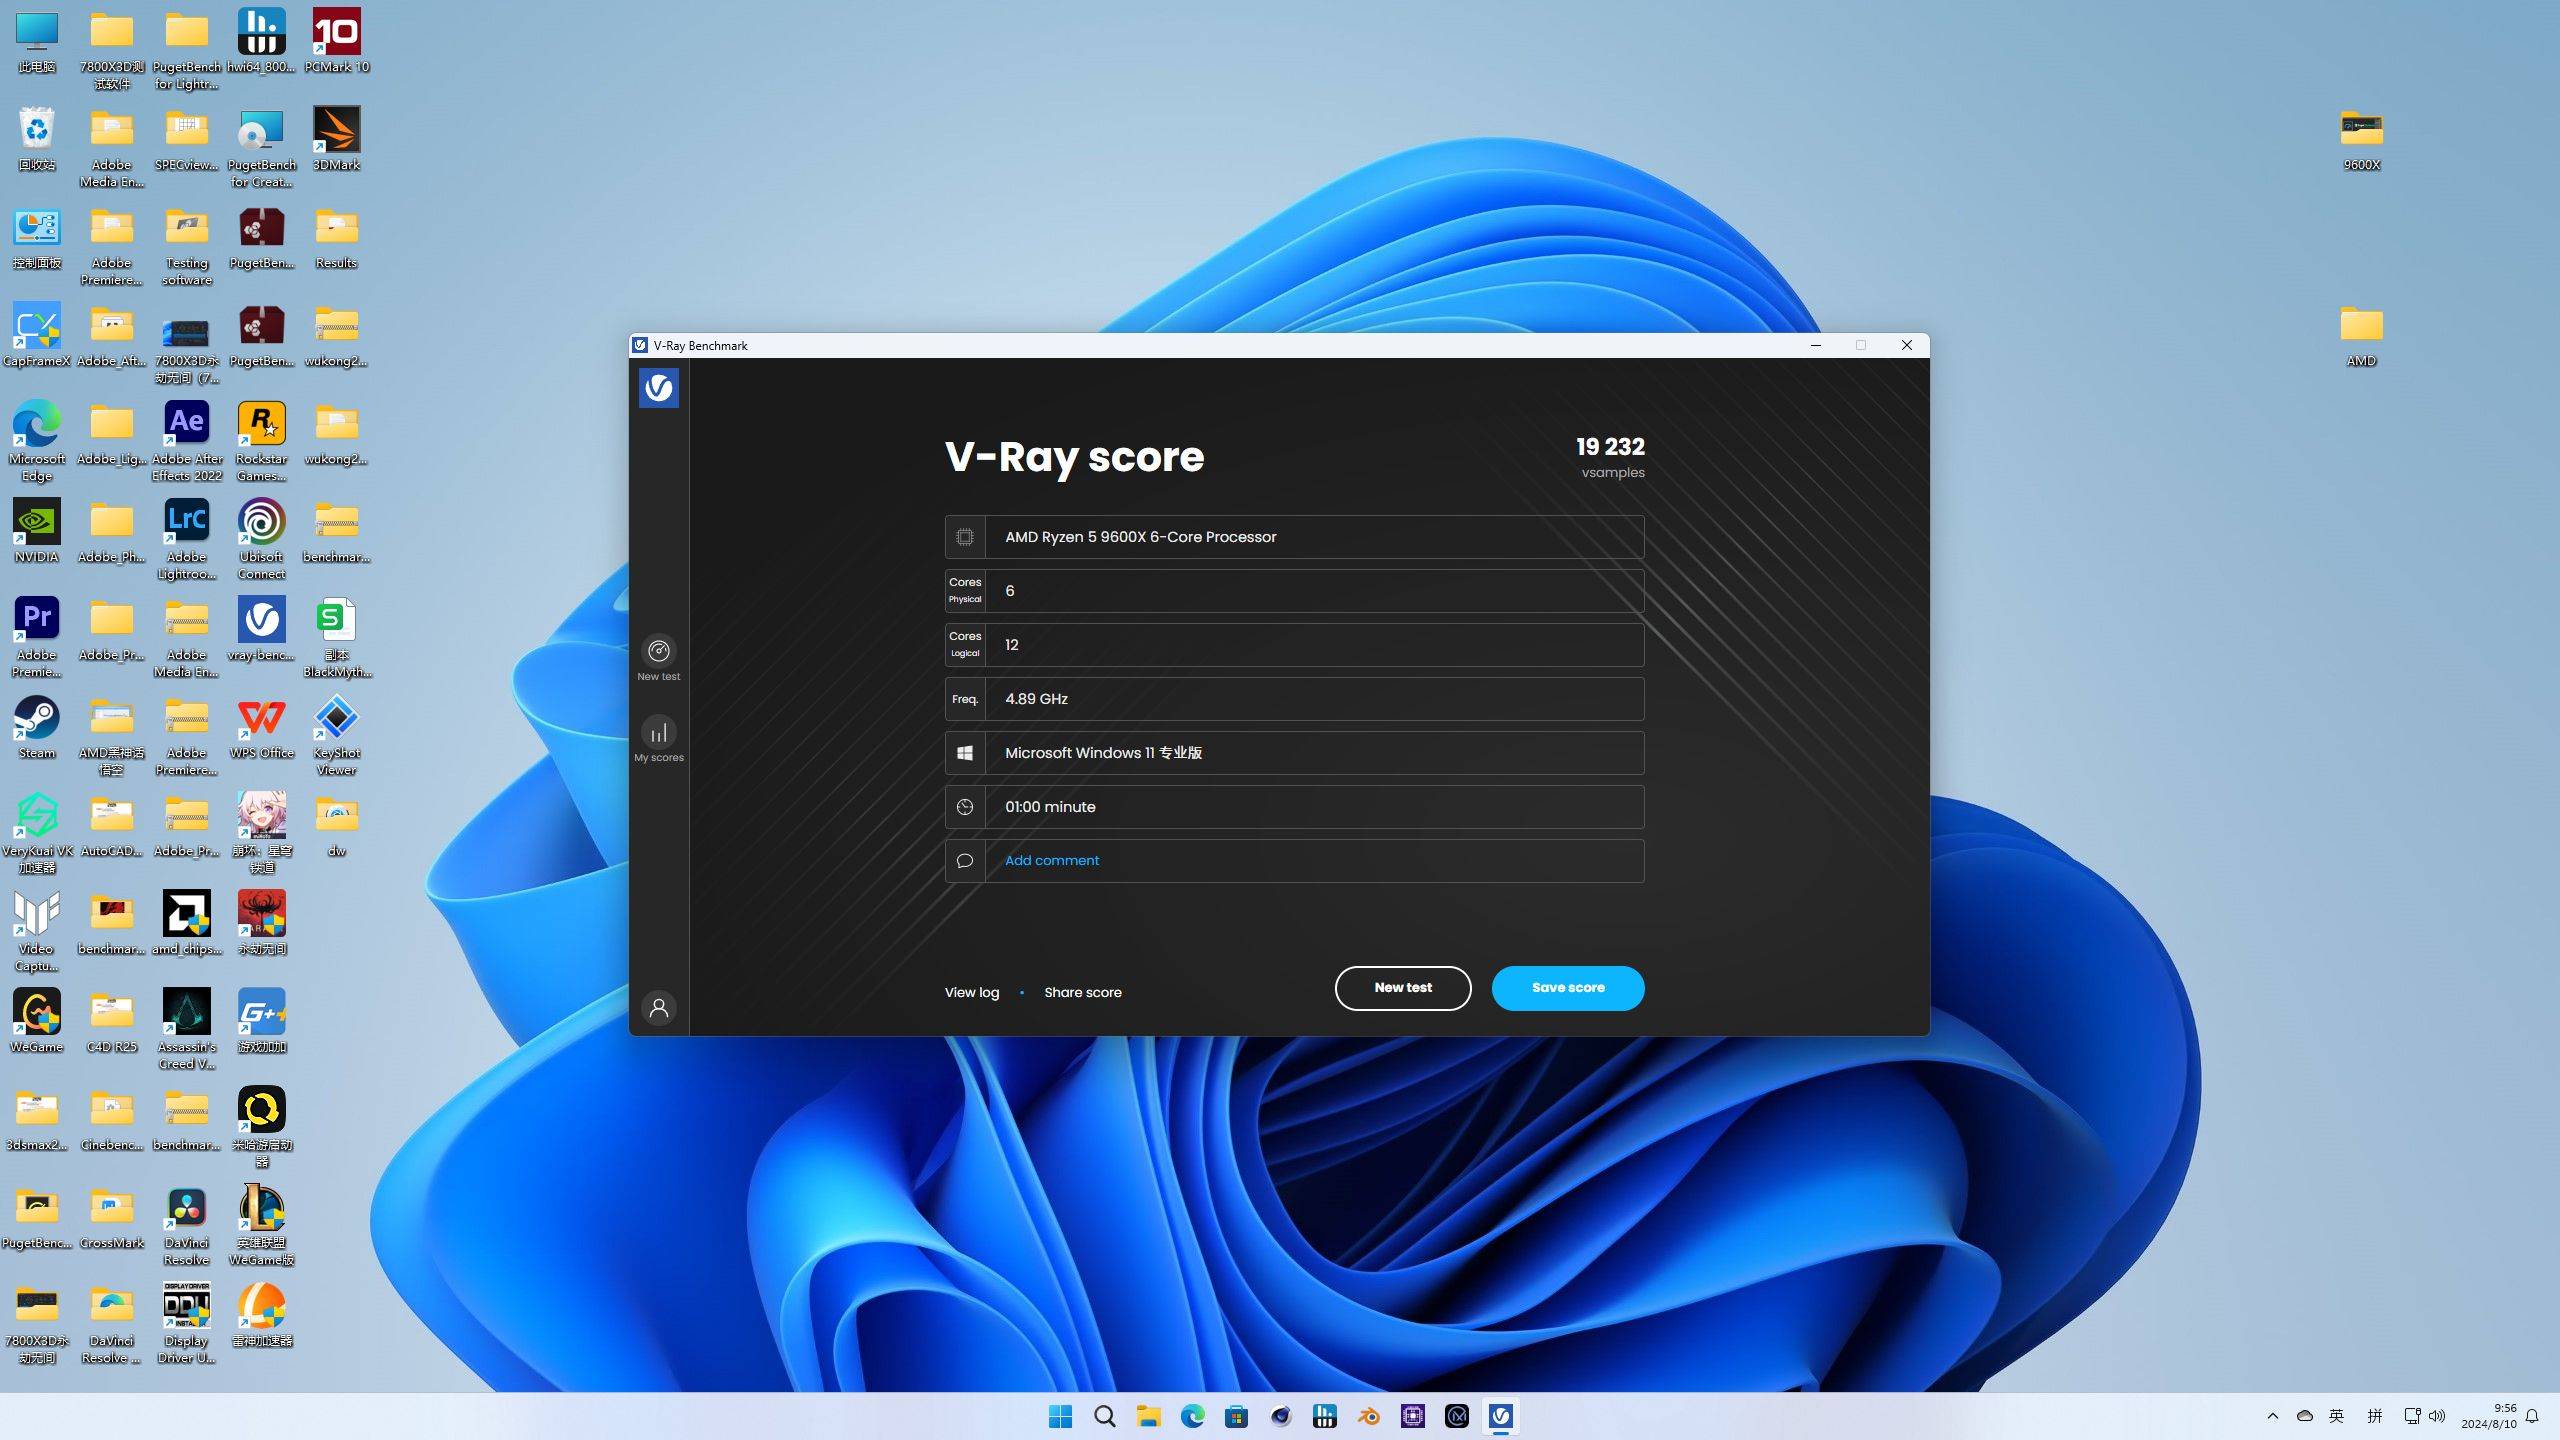Screen dimensions: 2560x1440
Task: Select Microsoft Windows 11 OS text
Action: (1103, 753)
